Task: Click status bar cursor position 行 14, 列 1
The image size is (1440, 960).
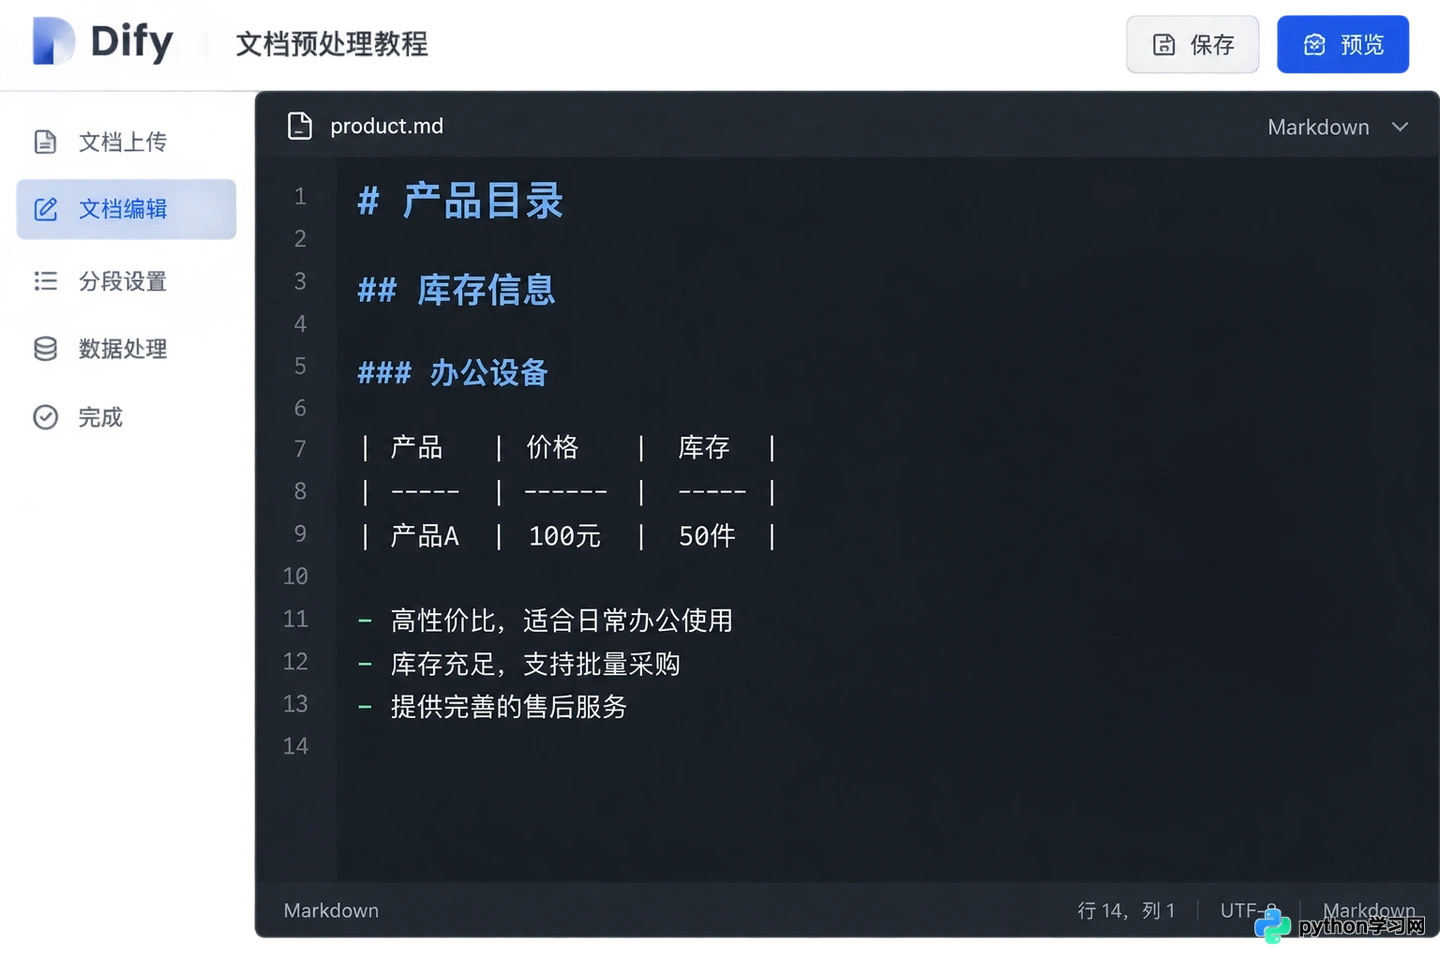Action: tap(1126, 910)
